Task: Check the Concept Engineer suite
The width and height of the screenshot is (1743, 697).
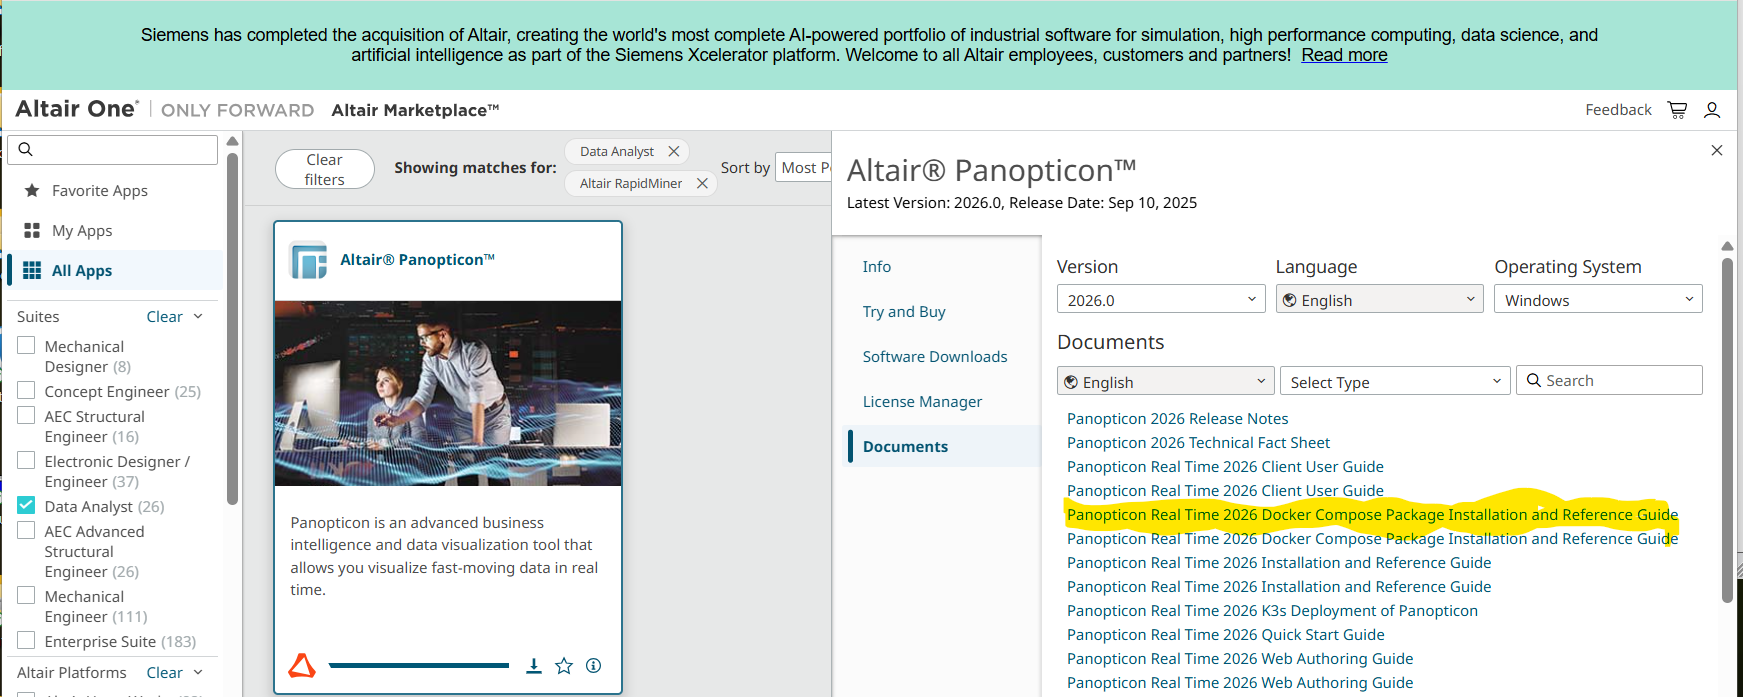Action: [26, 390]
